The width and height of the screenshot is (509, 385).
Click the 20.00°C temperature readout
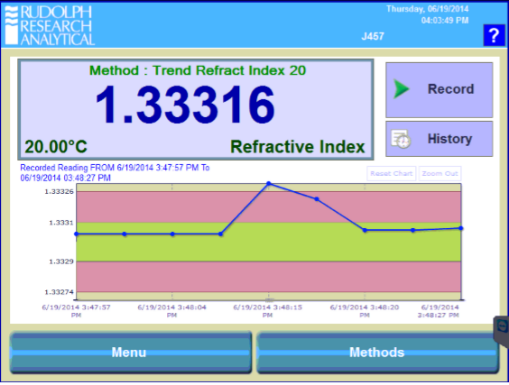coord(56,147)
